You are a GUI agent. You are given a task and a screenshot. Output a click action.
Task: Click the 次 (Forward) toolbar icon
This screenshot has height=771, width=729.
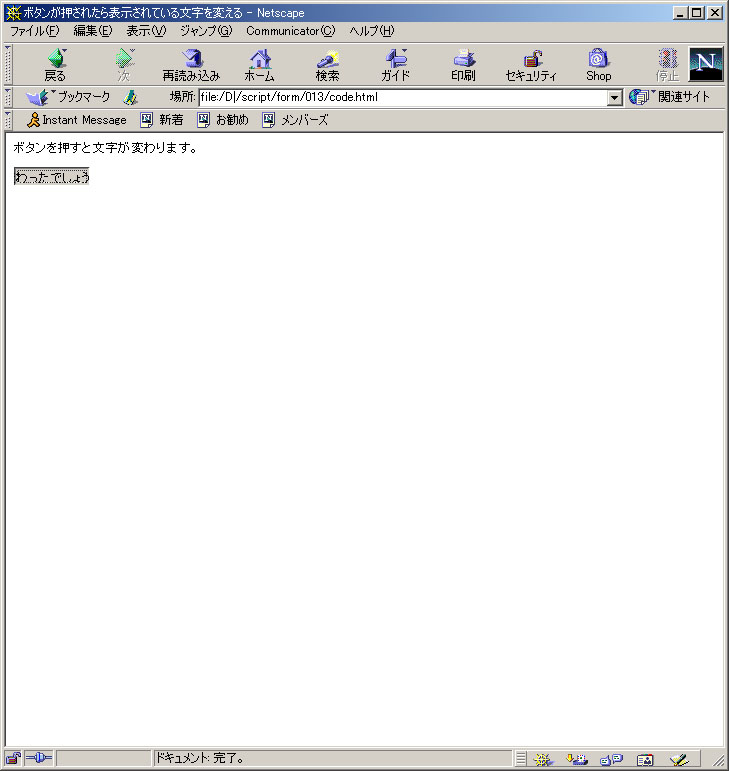(x=124, y=65)
